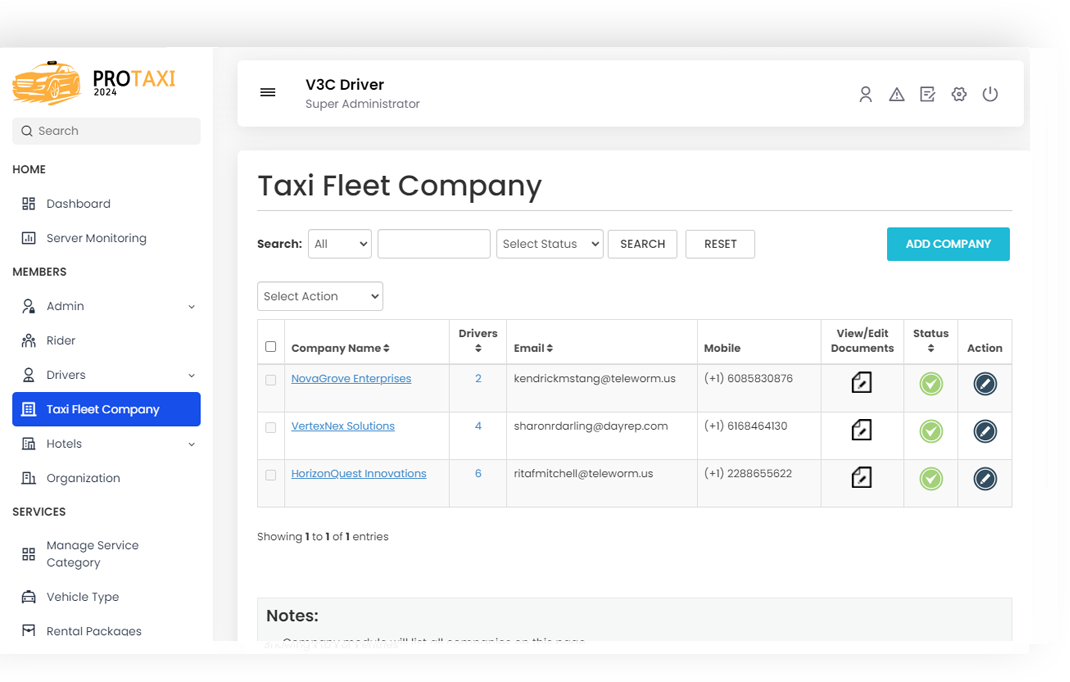Open documents icon for VertexNex Solutions
Image resolution: width=1070 pixels, height=682 pixels.
tap(861, 430)
